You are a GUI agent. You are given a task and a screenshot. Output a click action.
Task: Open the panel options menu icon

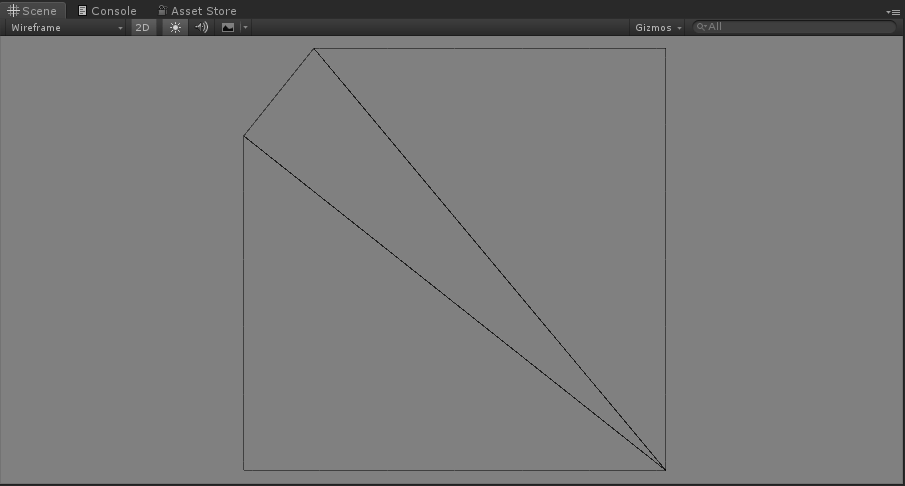892,12
